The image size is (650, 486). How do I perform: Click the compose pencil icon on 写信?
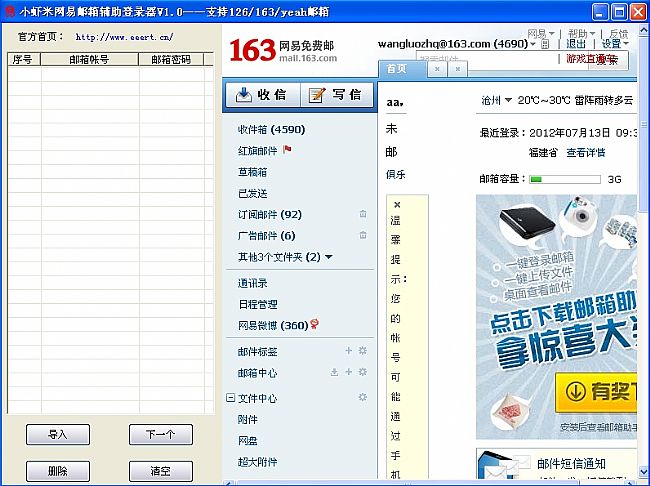[317, 95]
